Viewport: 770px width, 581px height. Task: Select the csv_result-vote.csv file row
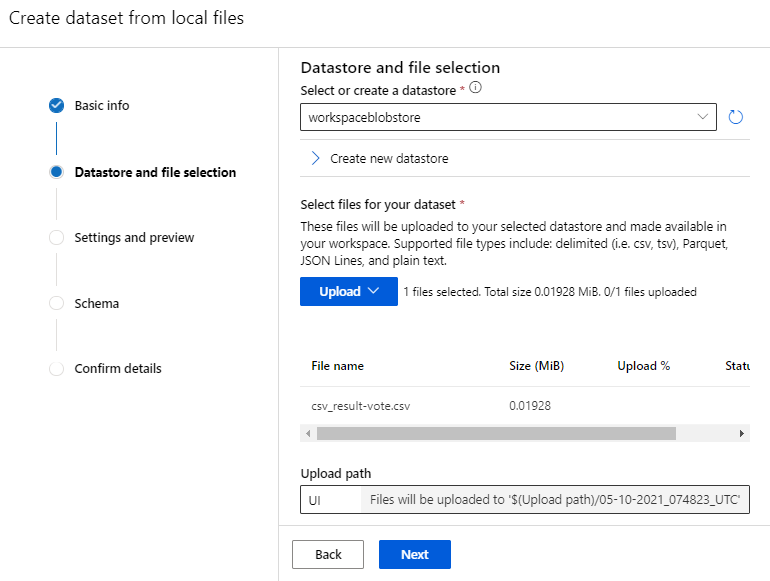pyautogui.click(x=361, y=406)
